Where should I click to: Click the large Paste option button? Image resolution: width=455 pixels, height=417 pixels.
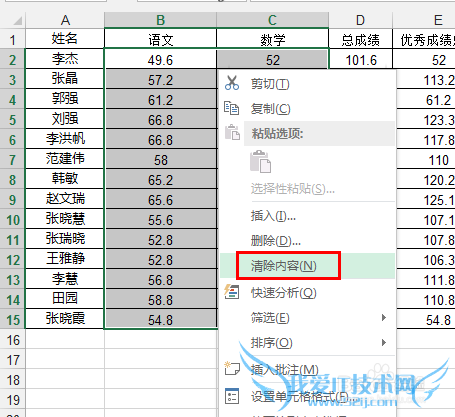pyautogui.click(x=260, y=161)
